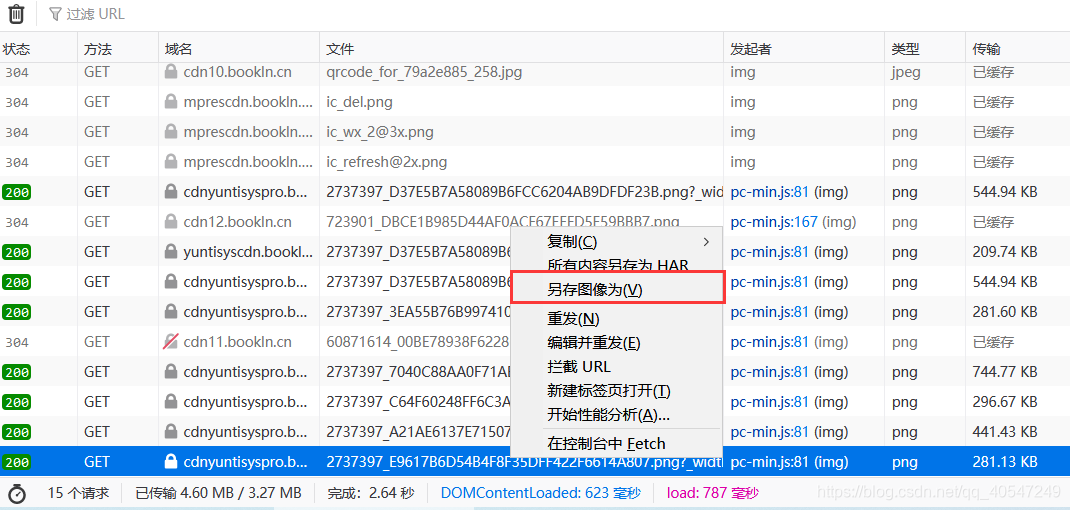Click lock icon for yuntisyscdn.bookl... row
Image resolution: width=1070 pixels, height=510 pixels.
coord(171,252)
